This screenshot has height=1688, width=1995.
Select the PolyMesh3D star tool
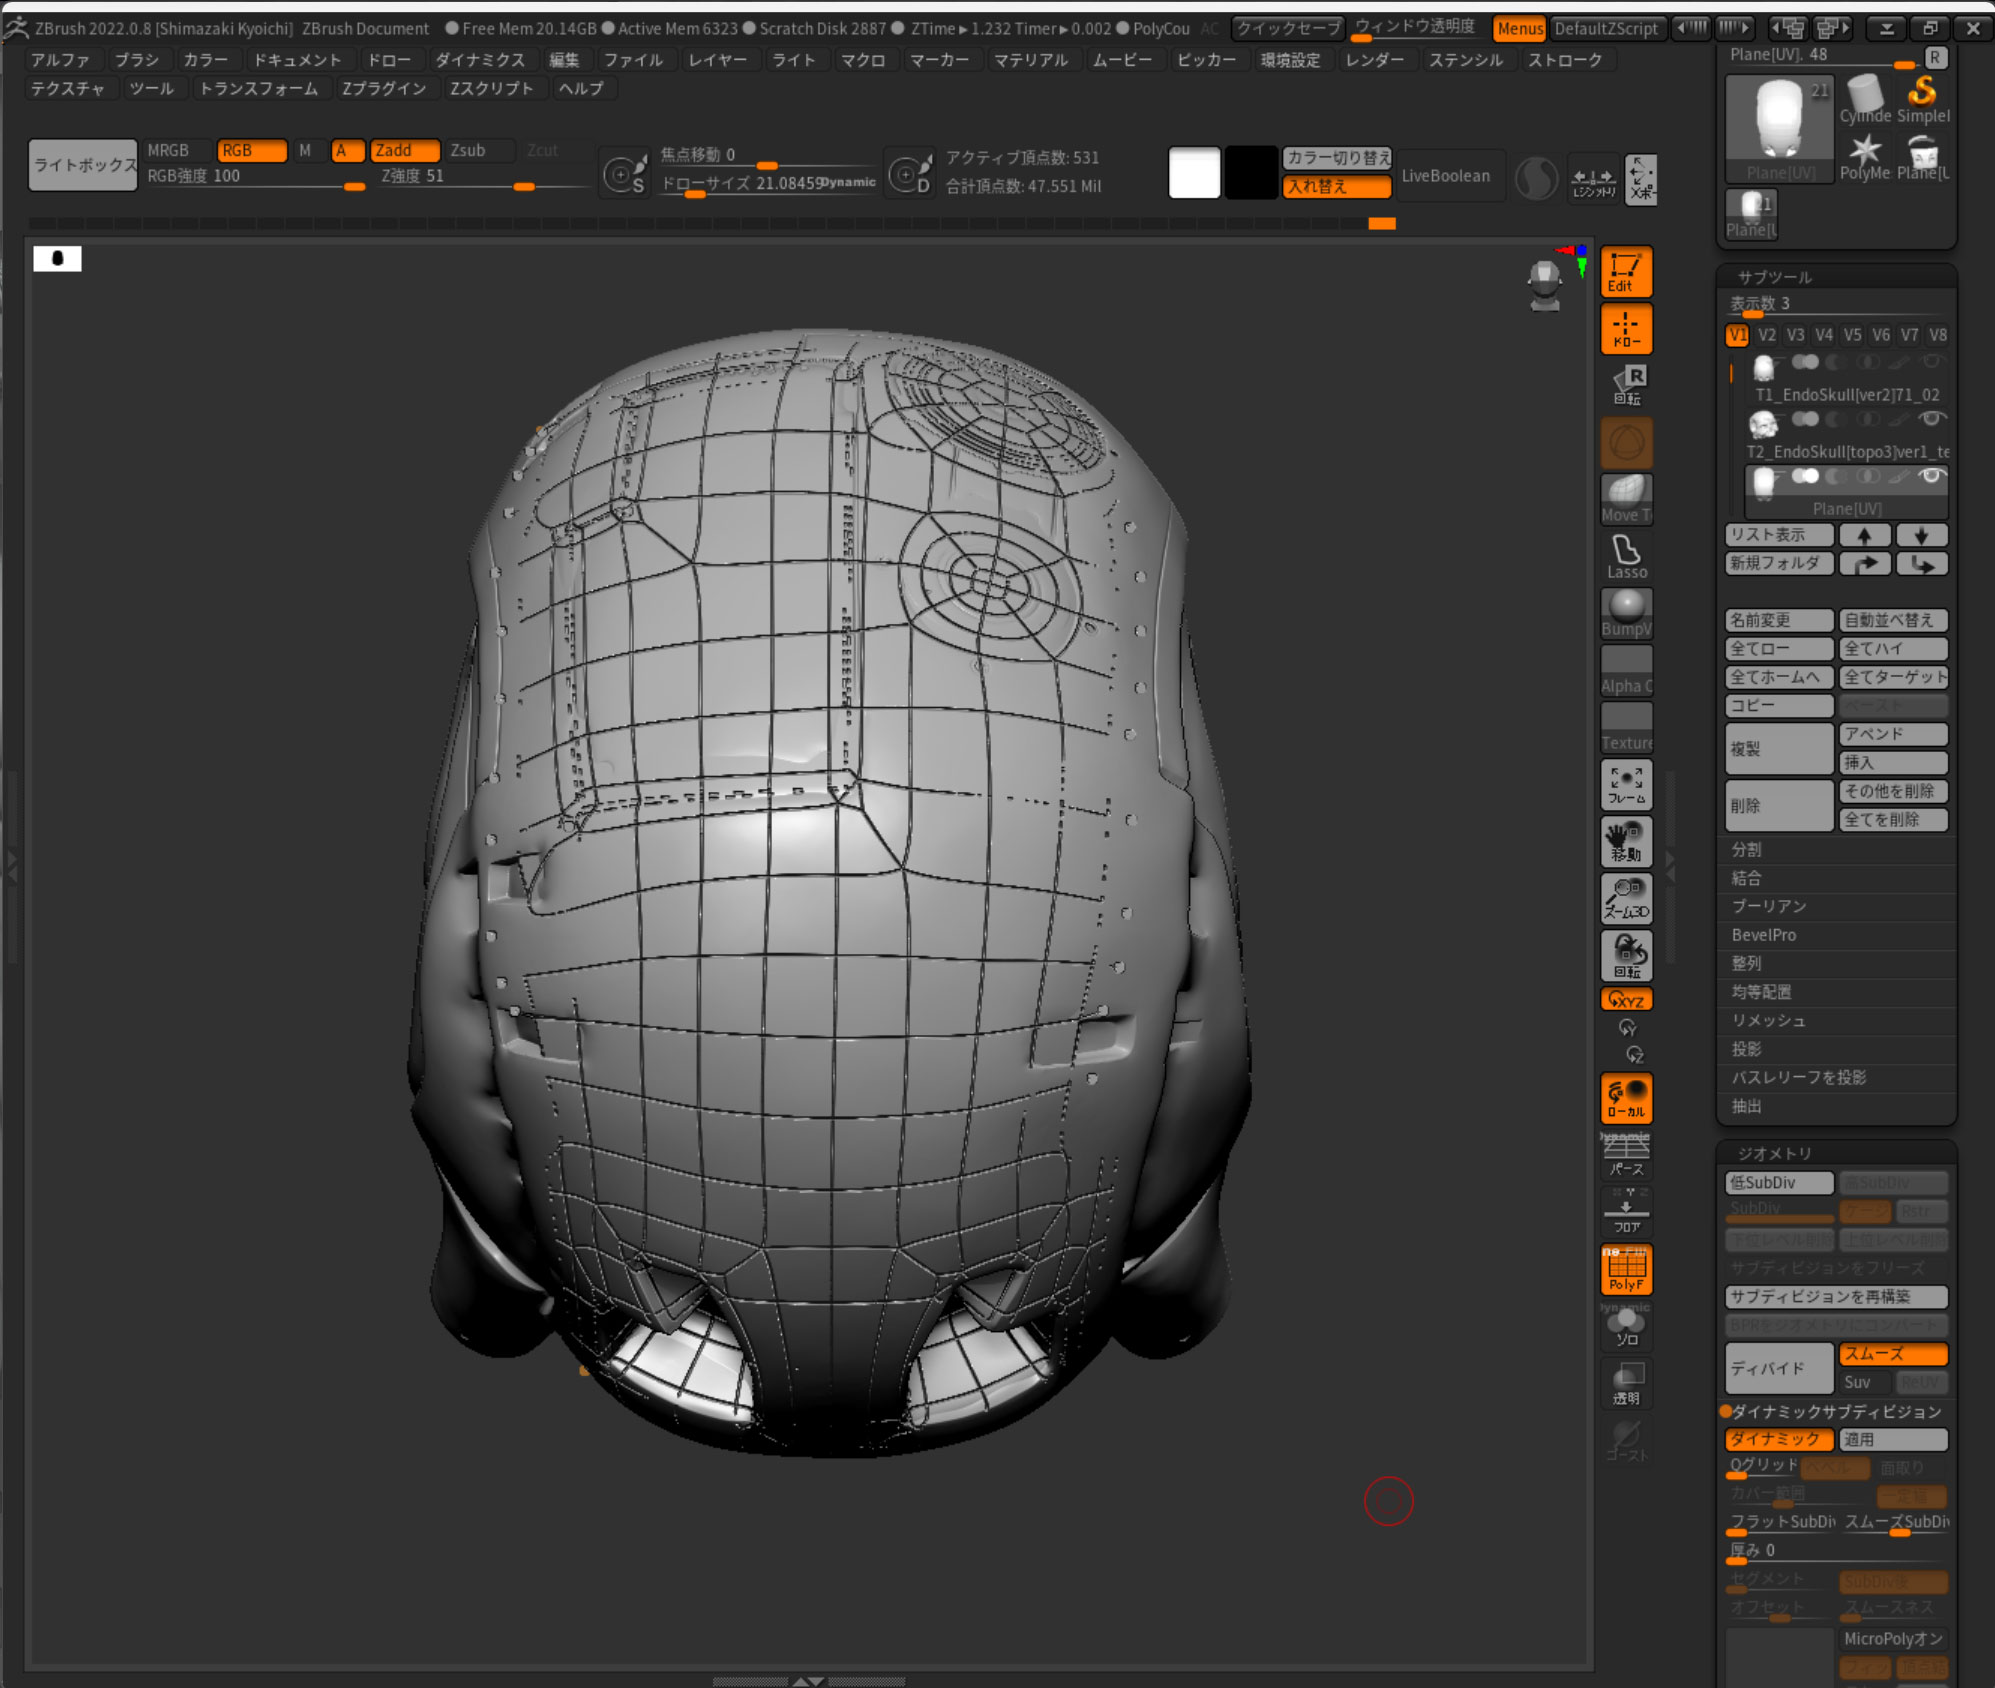point(1864,157)
